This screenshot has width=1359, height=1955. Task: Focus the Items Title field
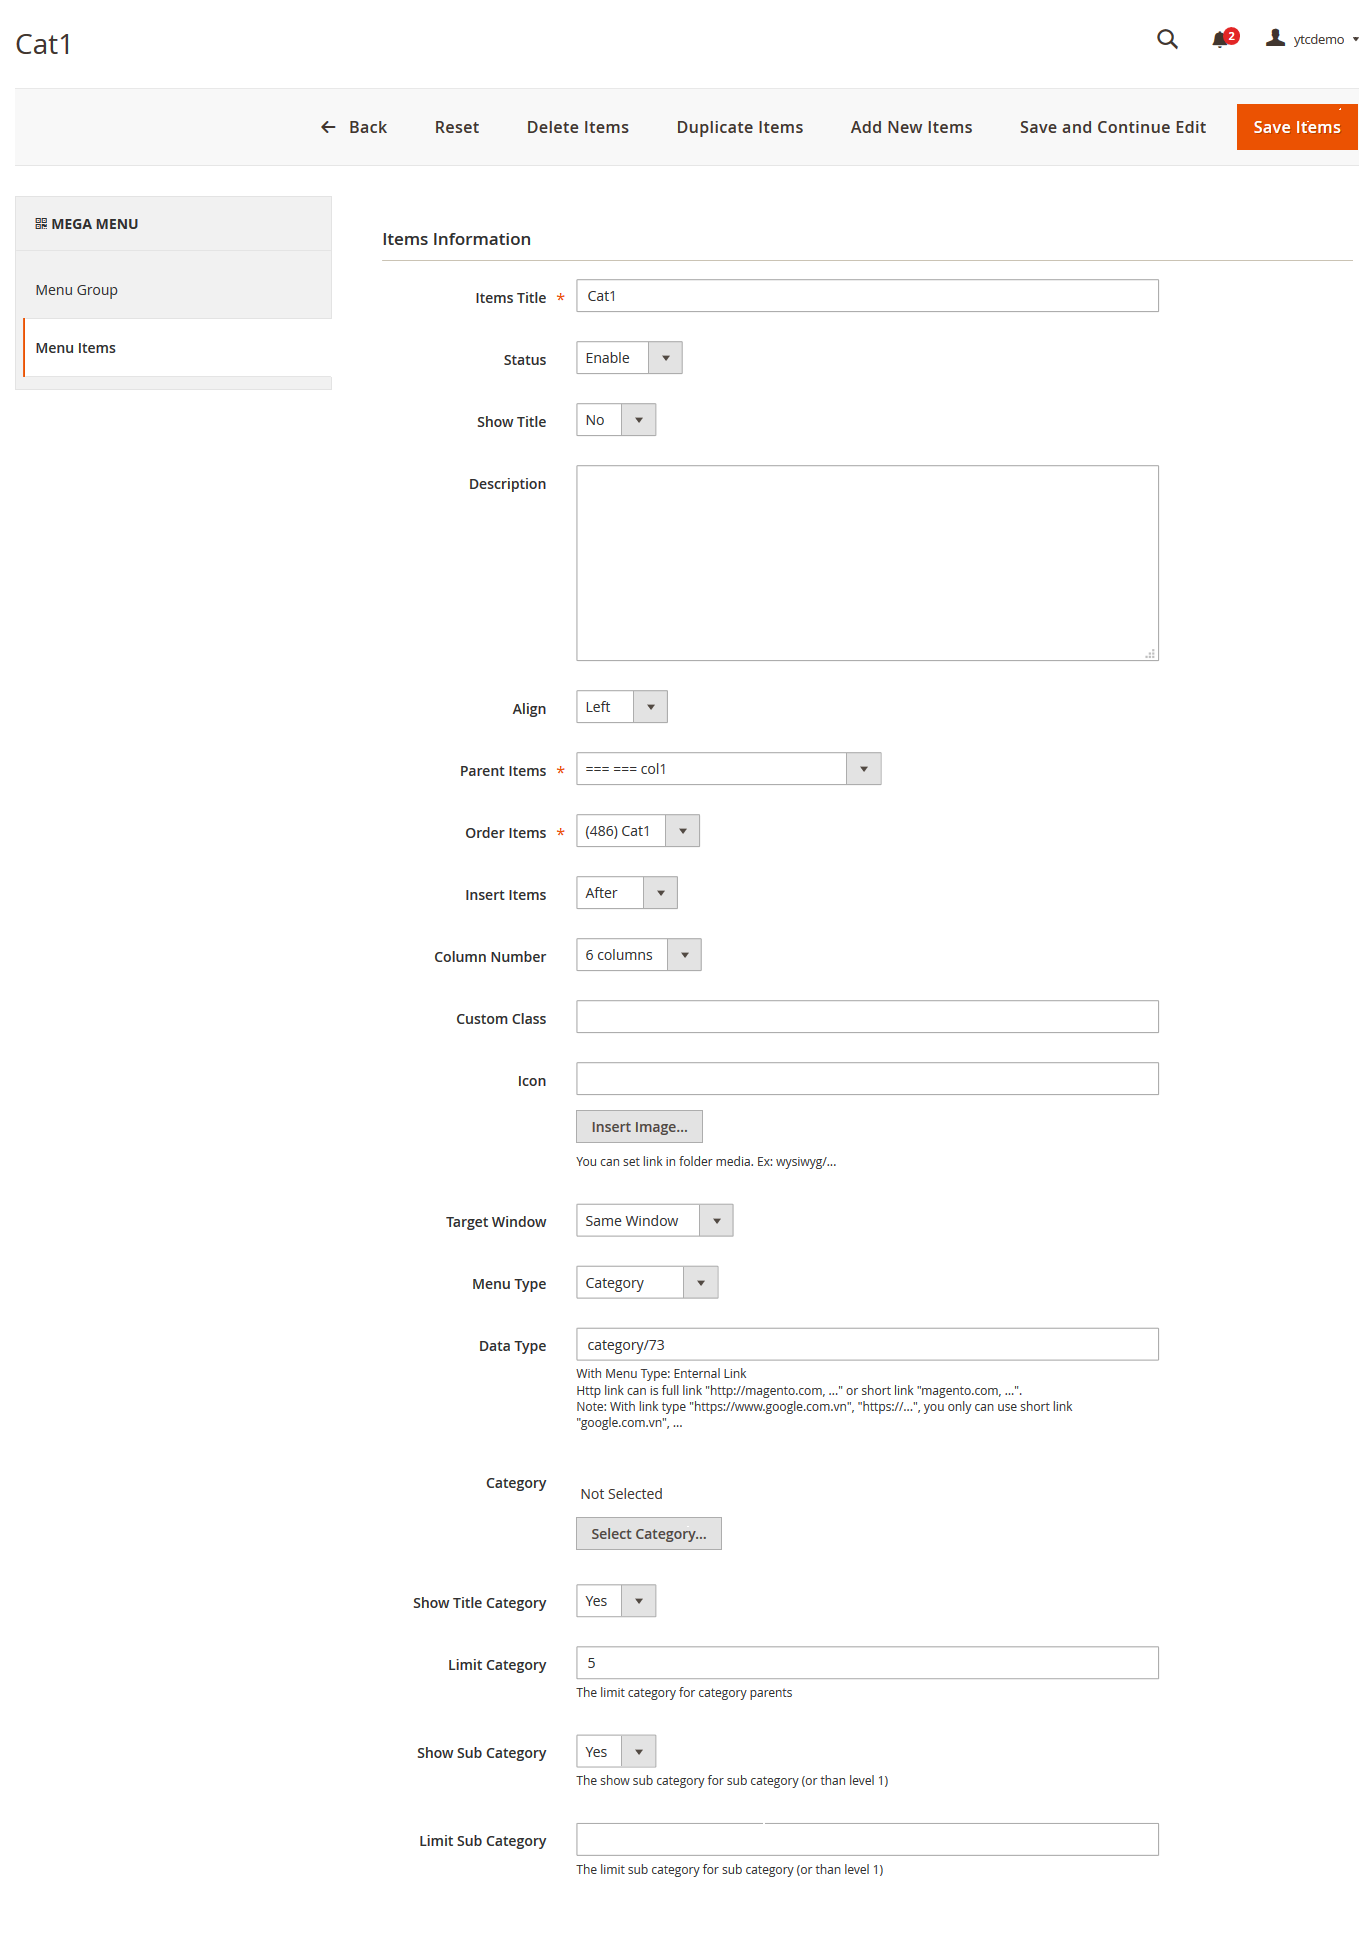[867, 296]
